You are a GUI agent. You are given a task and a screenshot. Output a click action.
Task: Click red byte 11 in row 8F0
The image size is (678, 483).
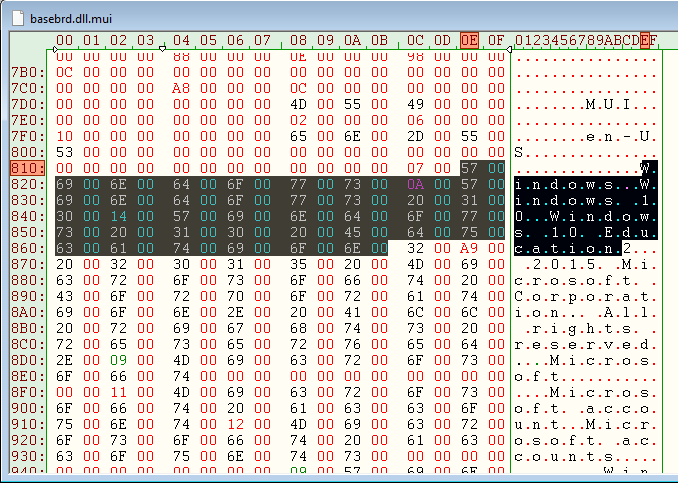coord(118,392)
